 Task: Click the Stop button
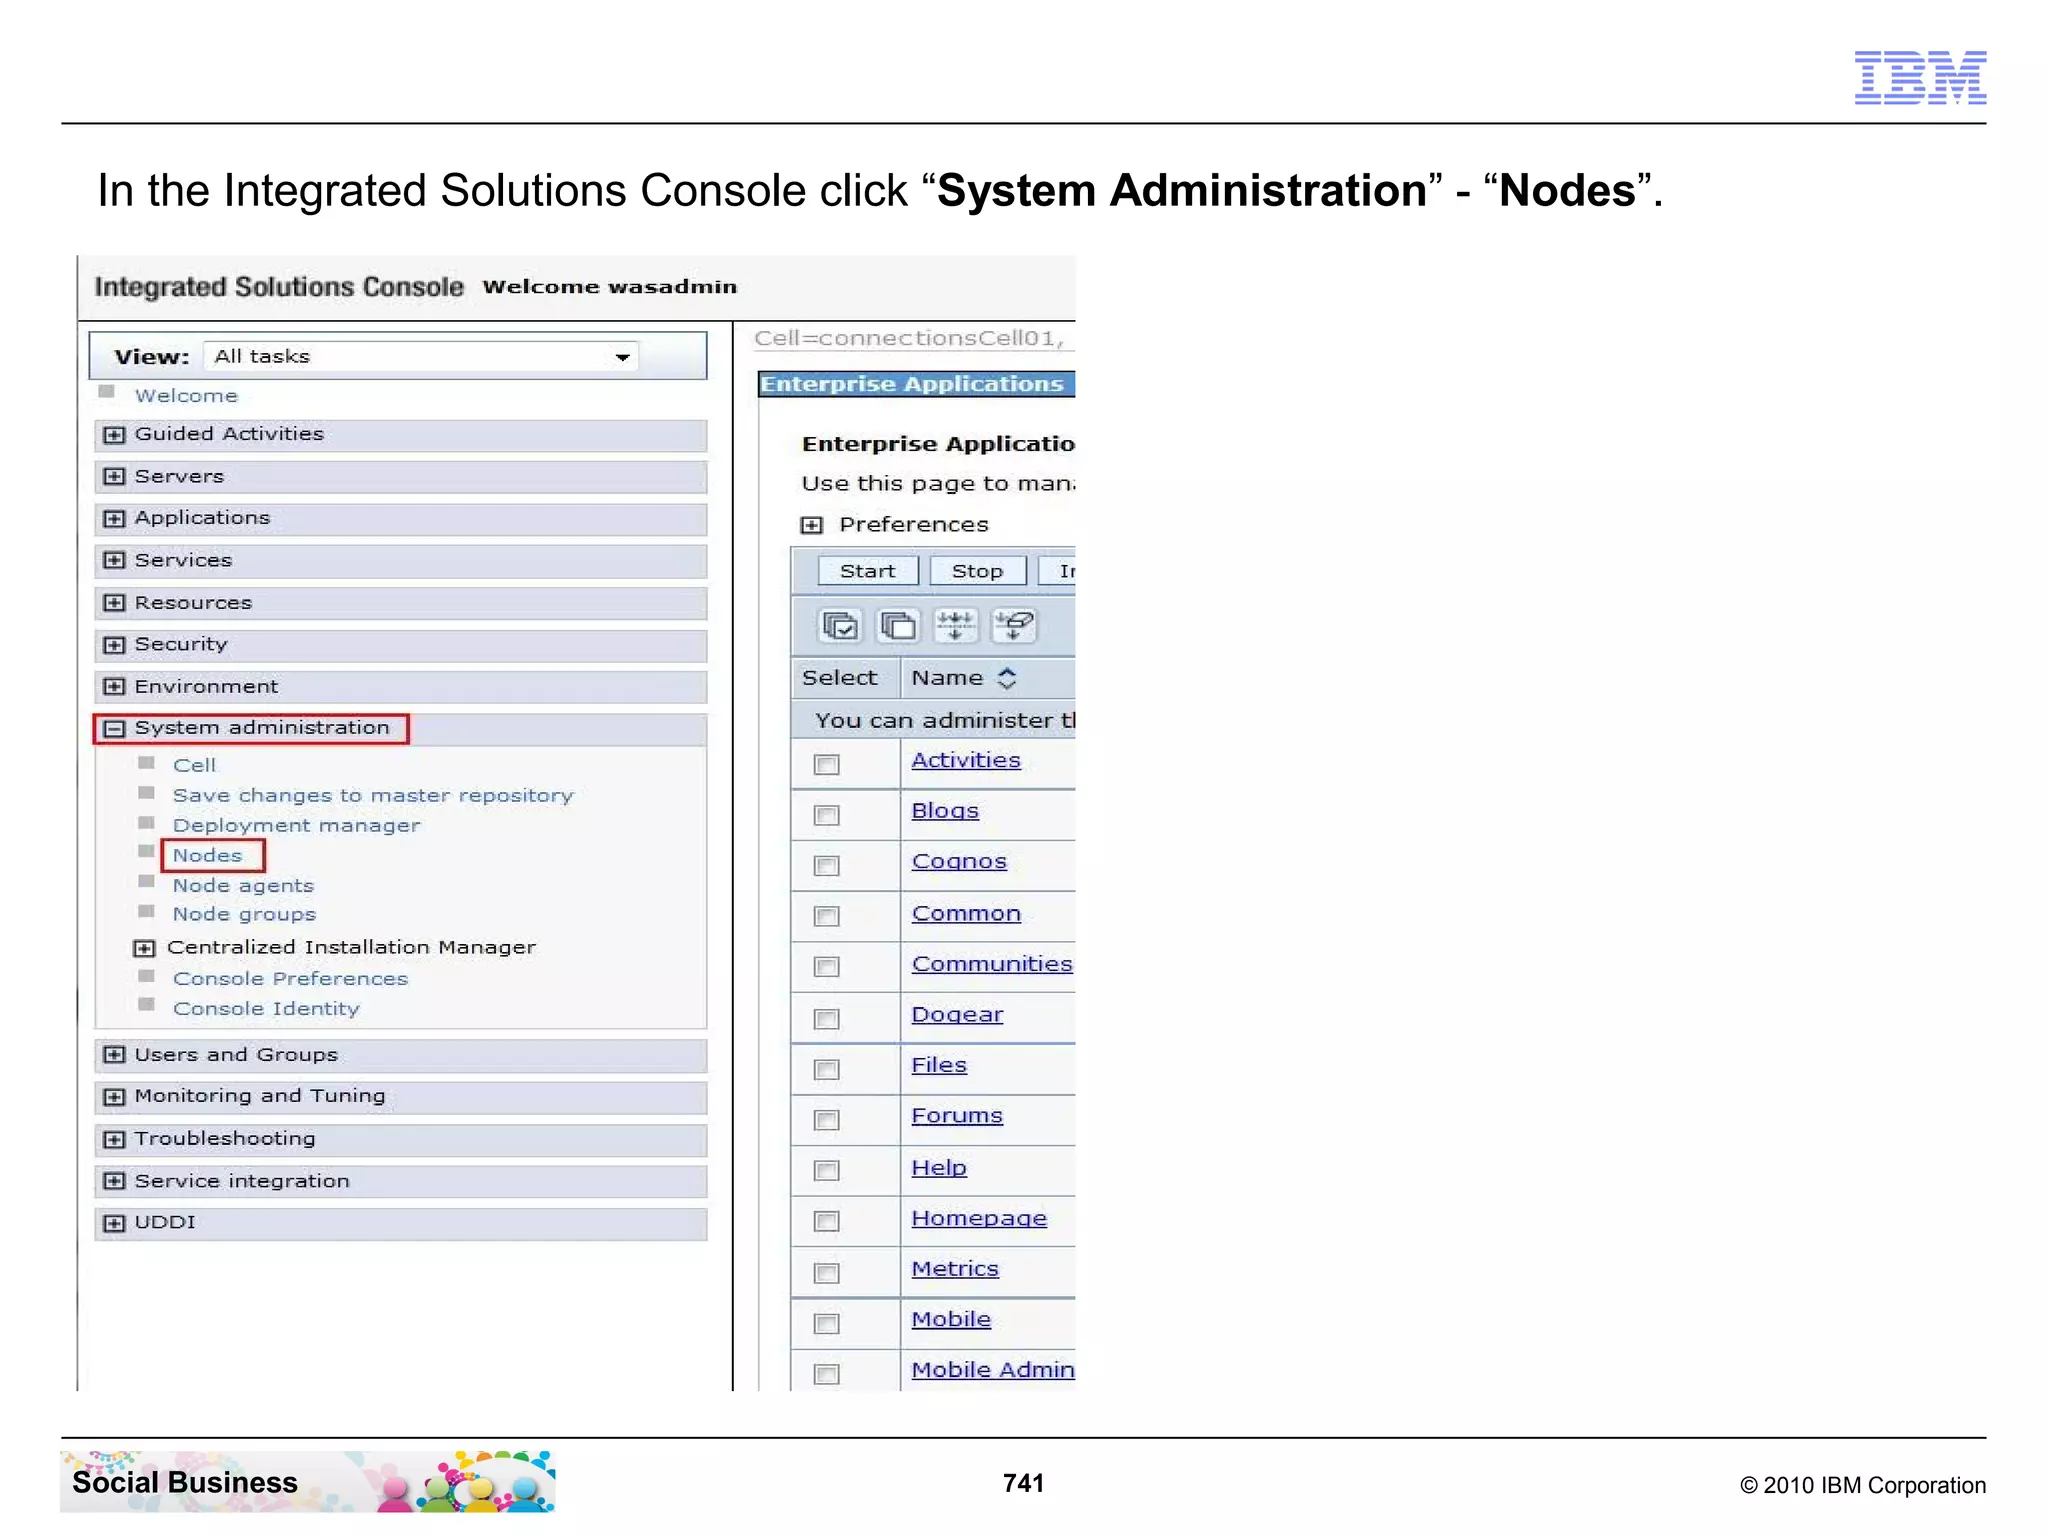(x=977, y=571)
